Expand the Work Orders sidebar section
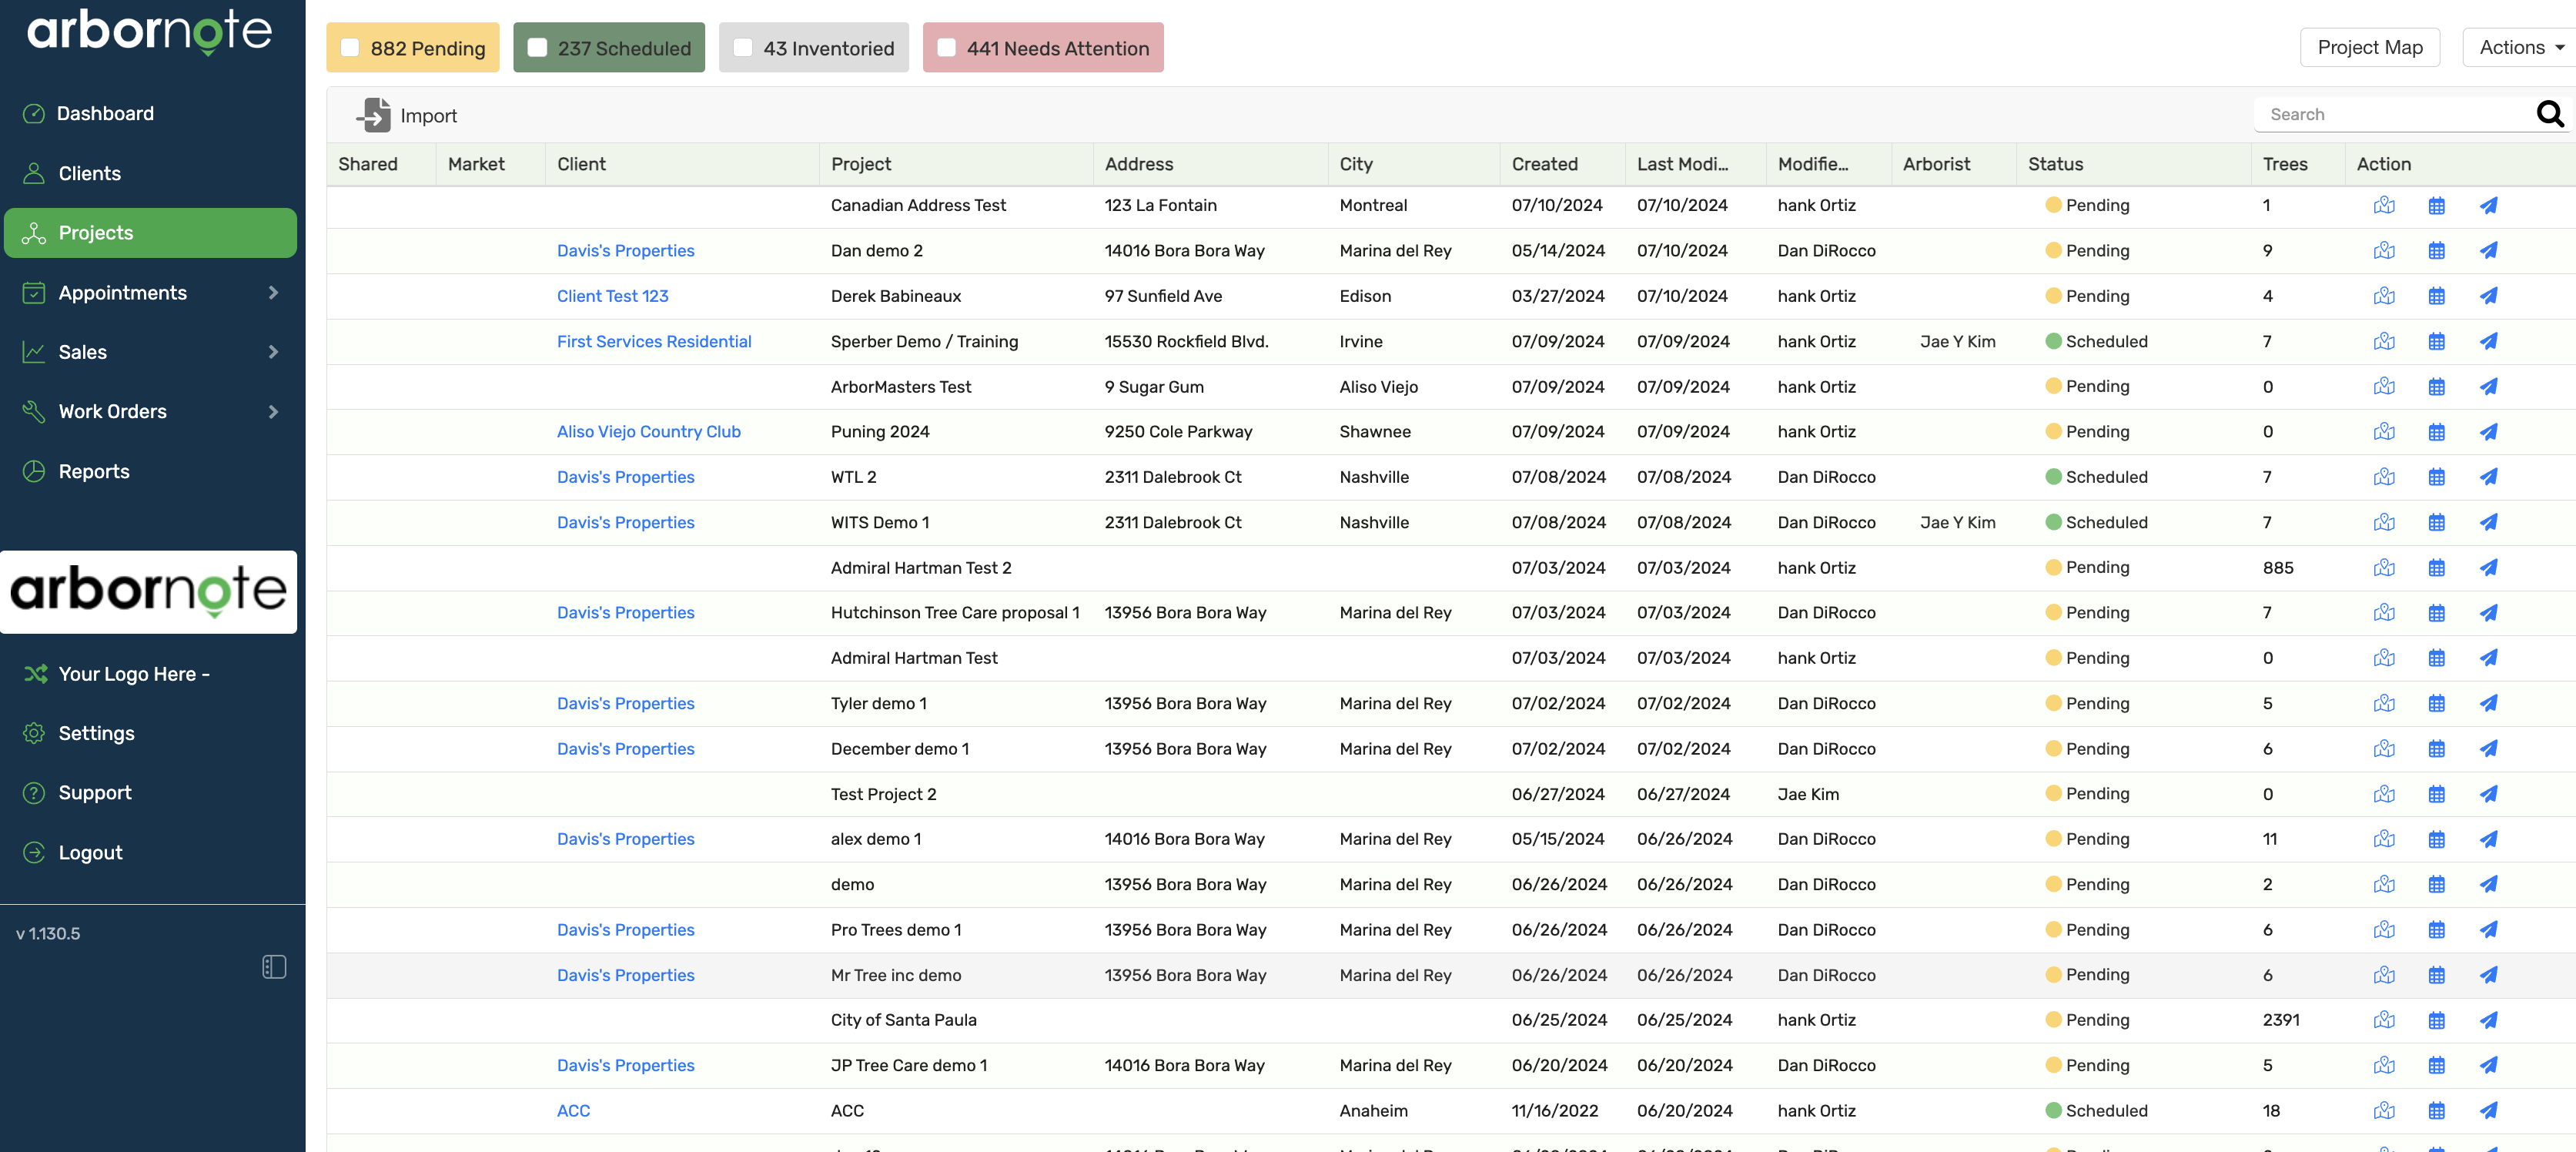Image resolution: width=2576 pixels, height=1152 pixels. (112, 411)
